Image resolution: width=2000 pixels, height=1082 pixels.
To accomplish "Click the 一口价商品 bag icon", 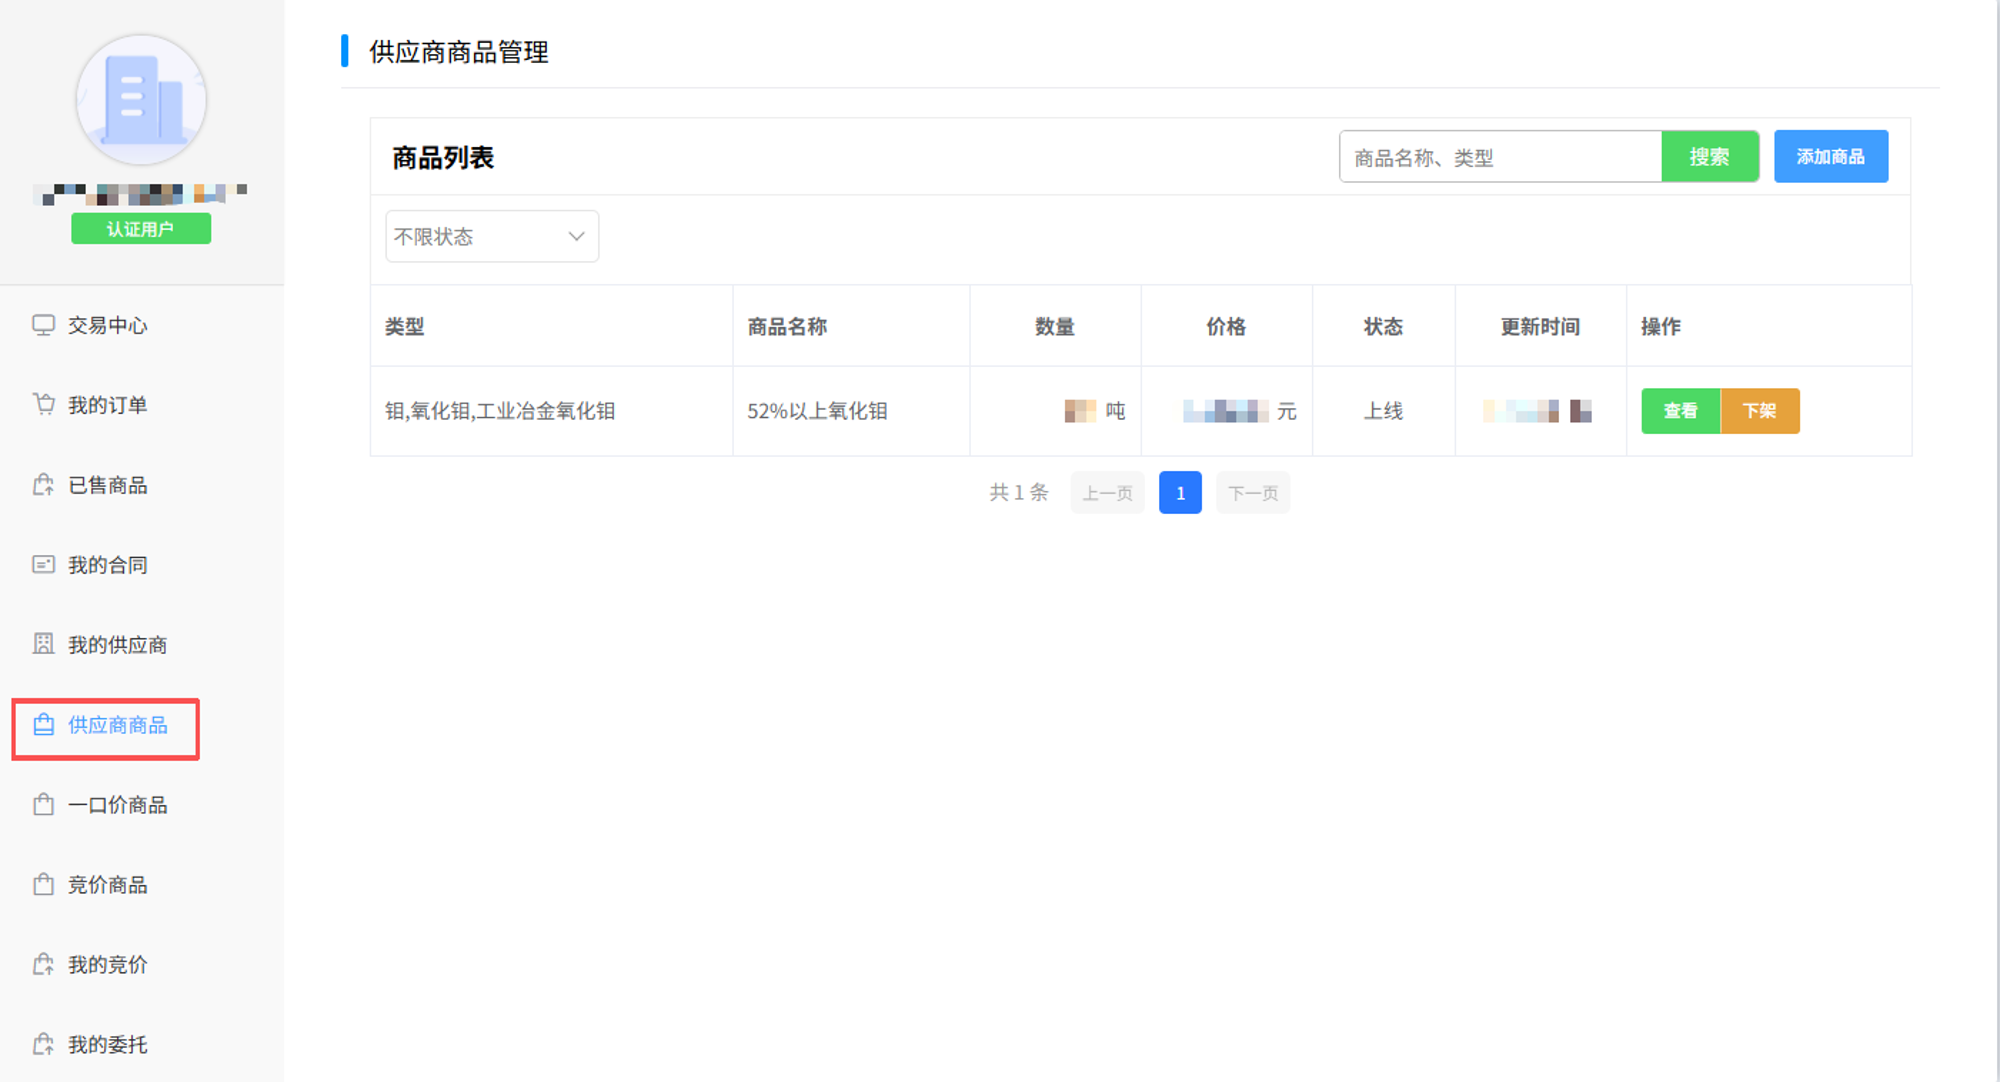I will (43, 805).
